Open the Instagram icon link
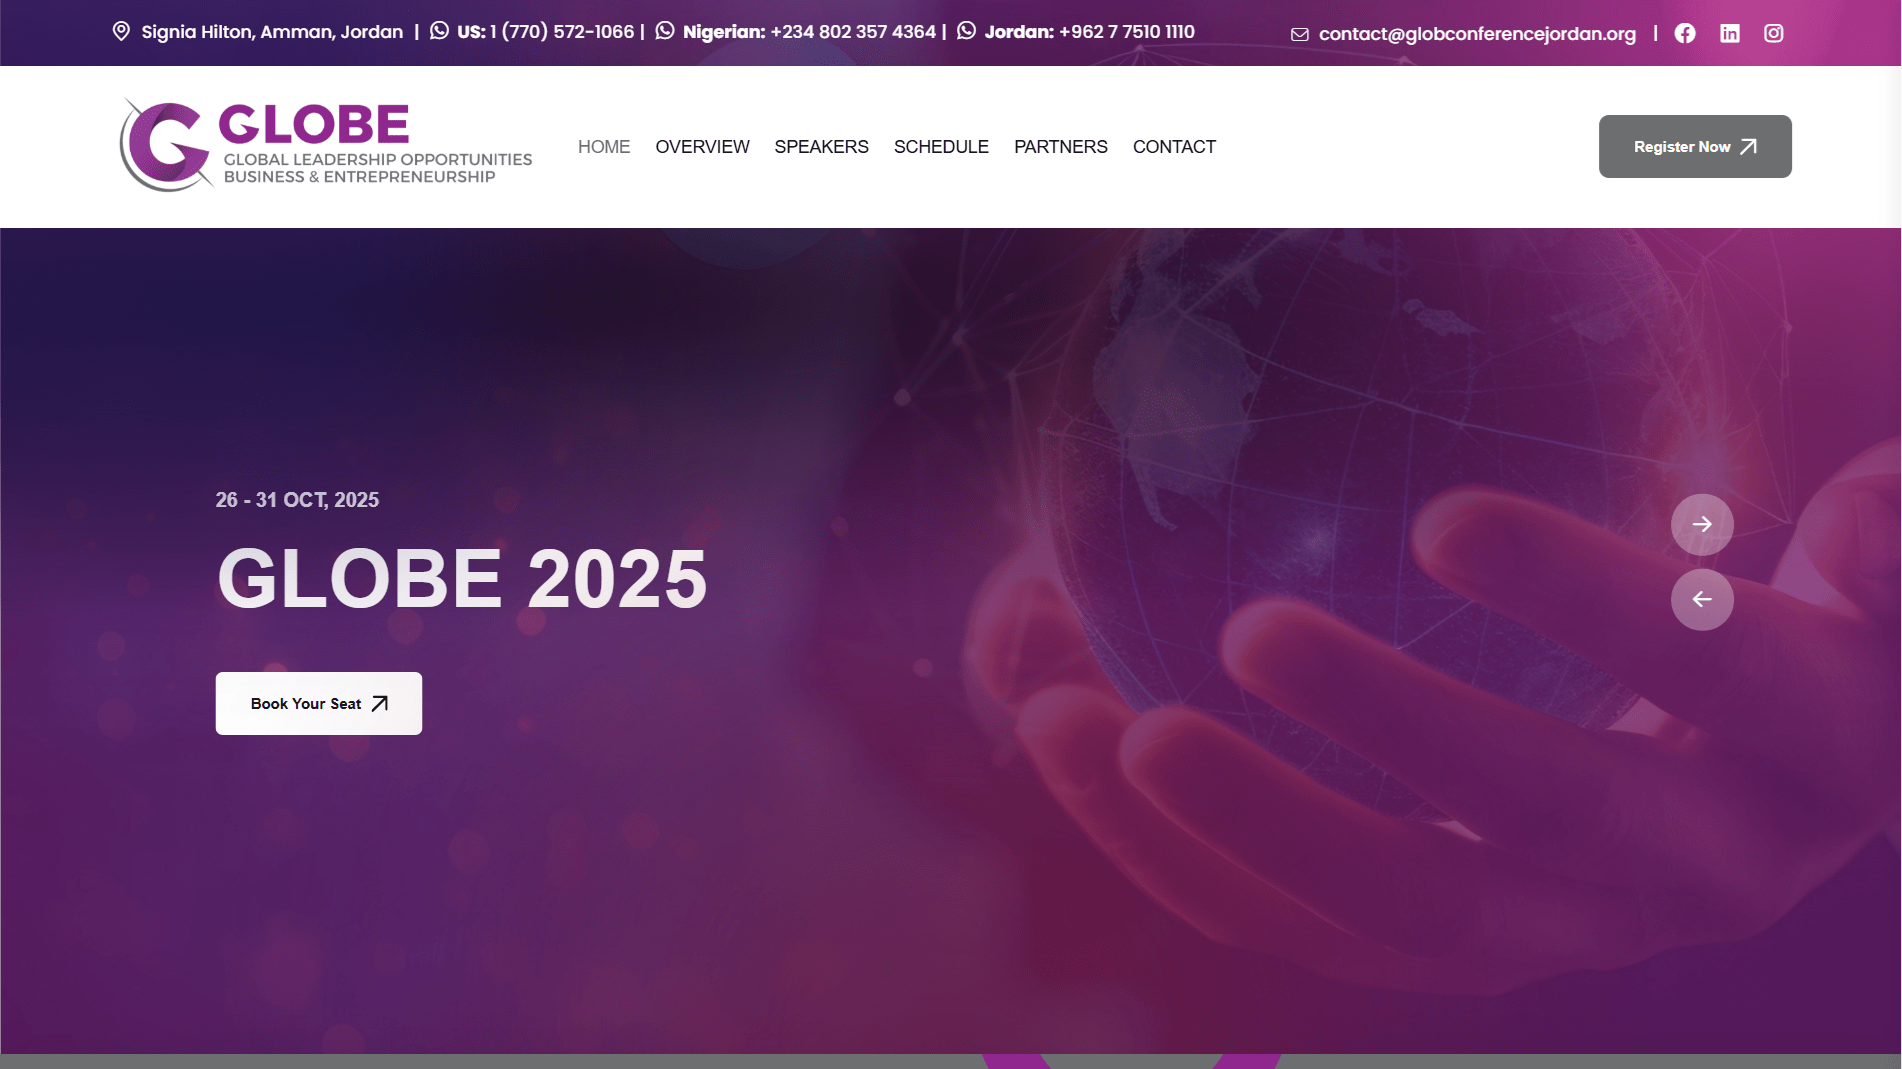Screen dimensions: 1902x1069 [x=1773, y=33]
